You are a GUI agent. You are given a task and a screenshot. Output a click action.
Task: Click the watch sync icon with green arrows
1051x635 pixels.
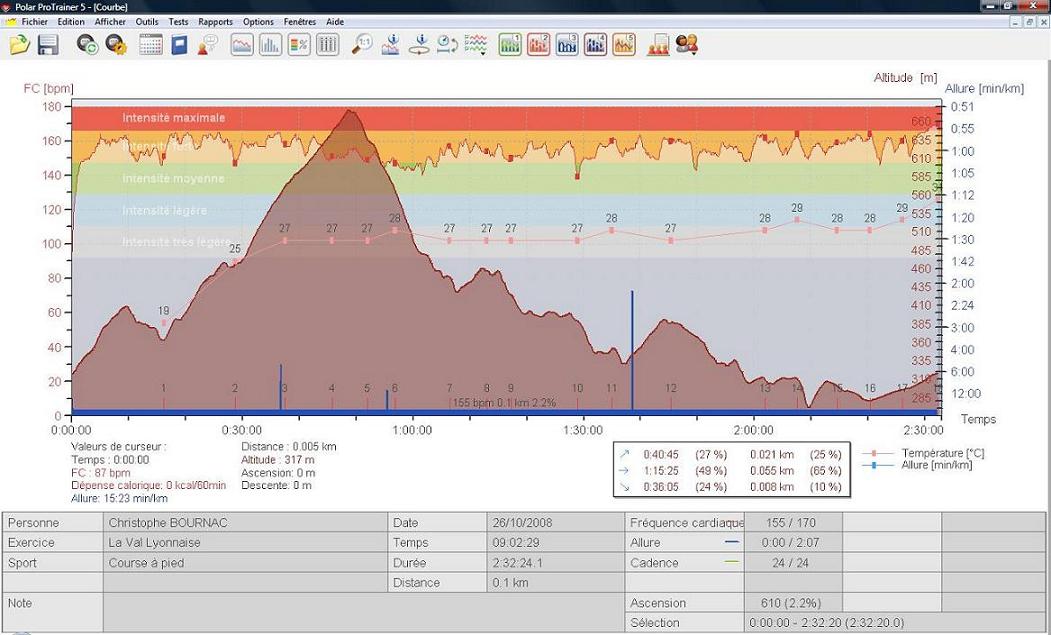pos(87,45)
